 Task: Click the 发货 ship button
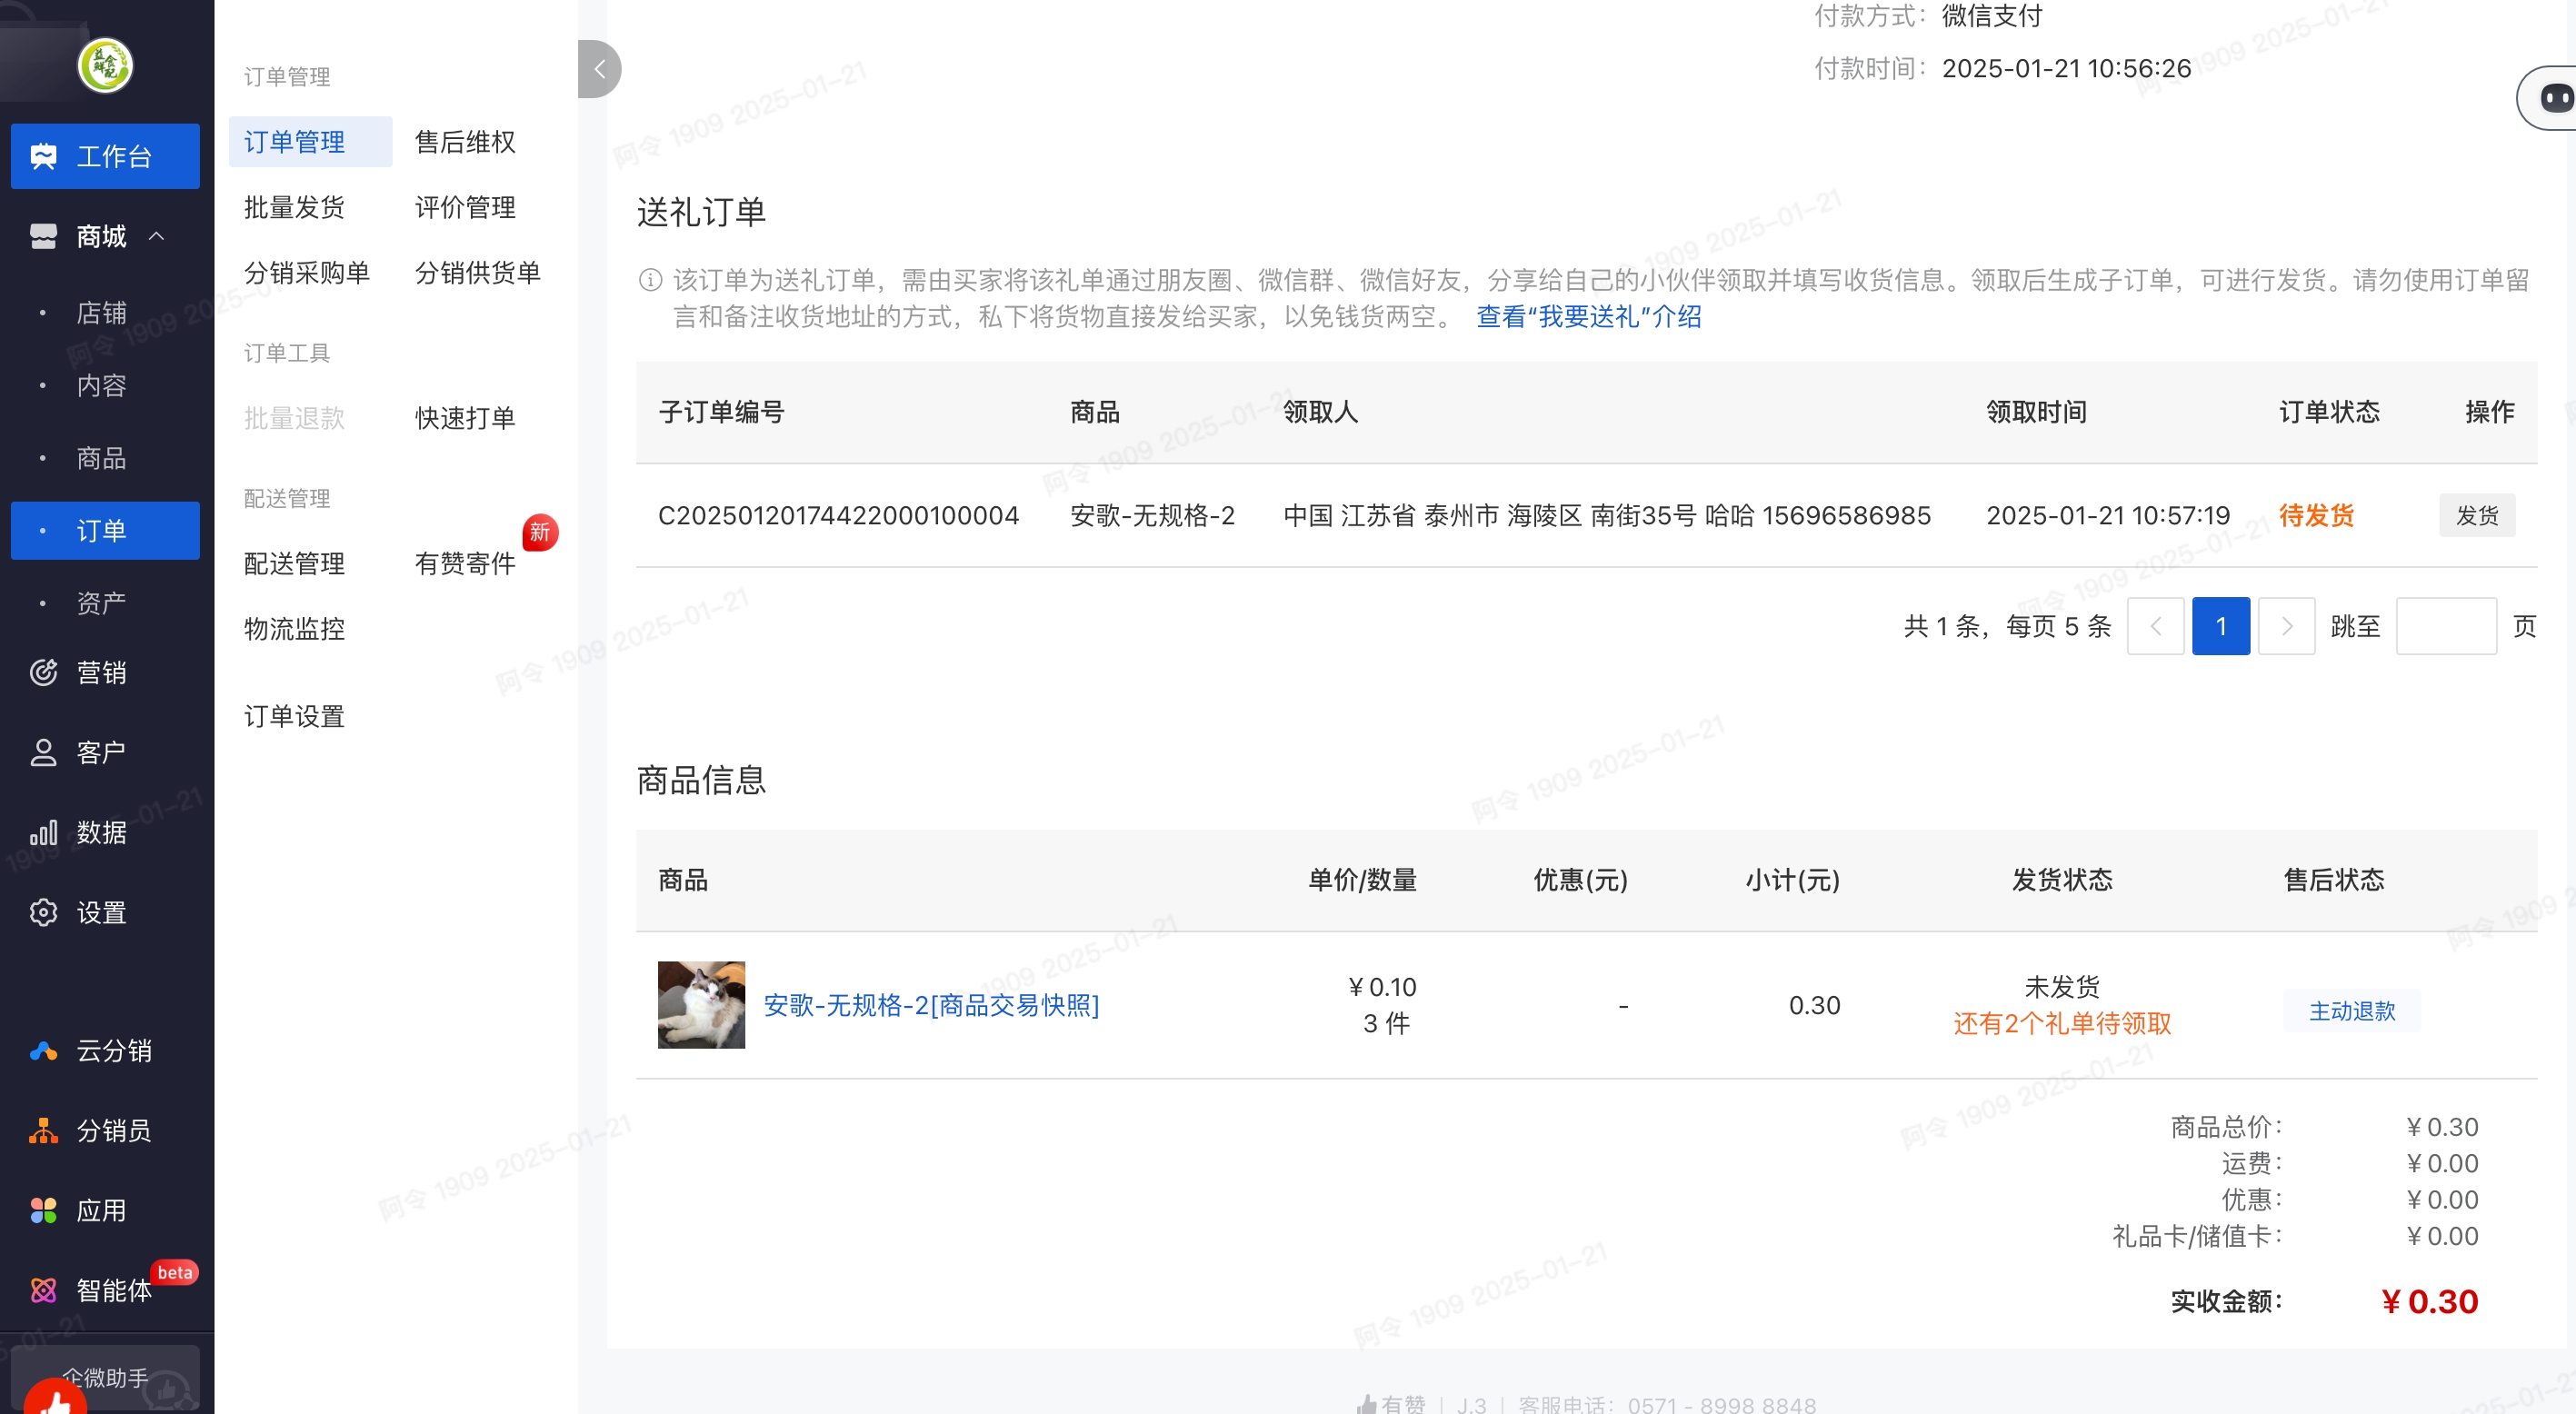point(2476,515)
